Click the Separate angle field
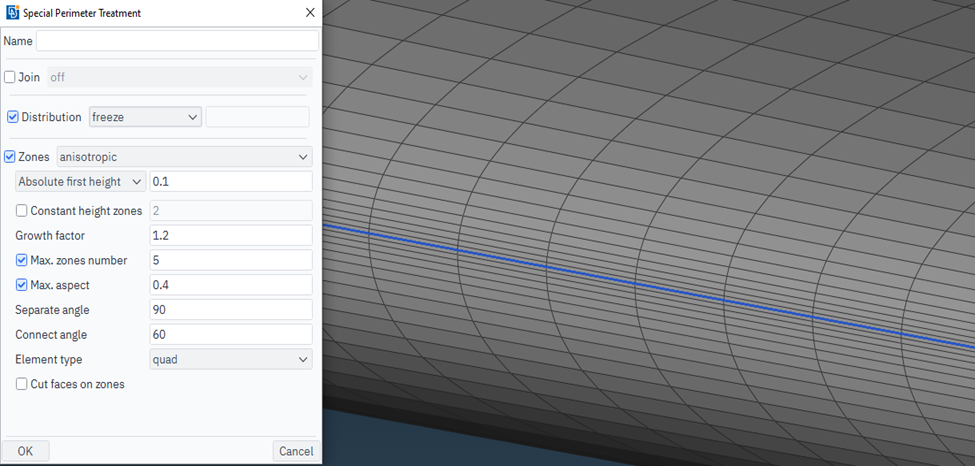The height and width of the screenshot is (466, 975). [x=230, y=310]
